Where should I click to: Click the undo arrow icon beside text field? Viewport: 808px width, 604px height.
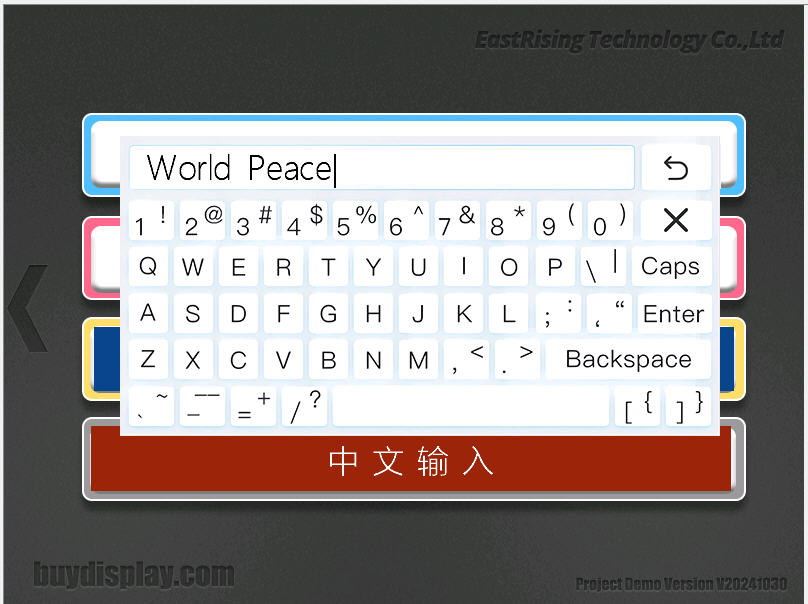click(x=676, y=168)
